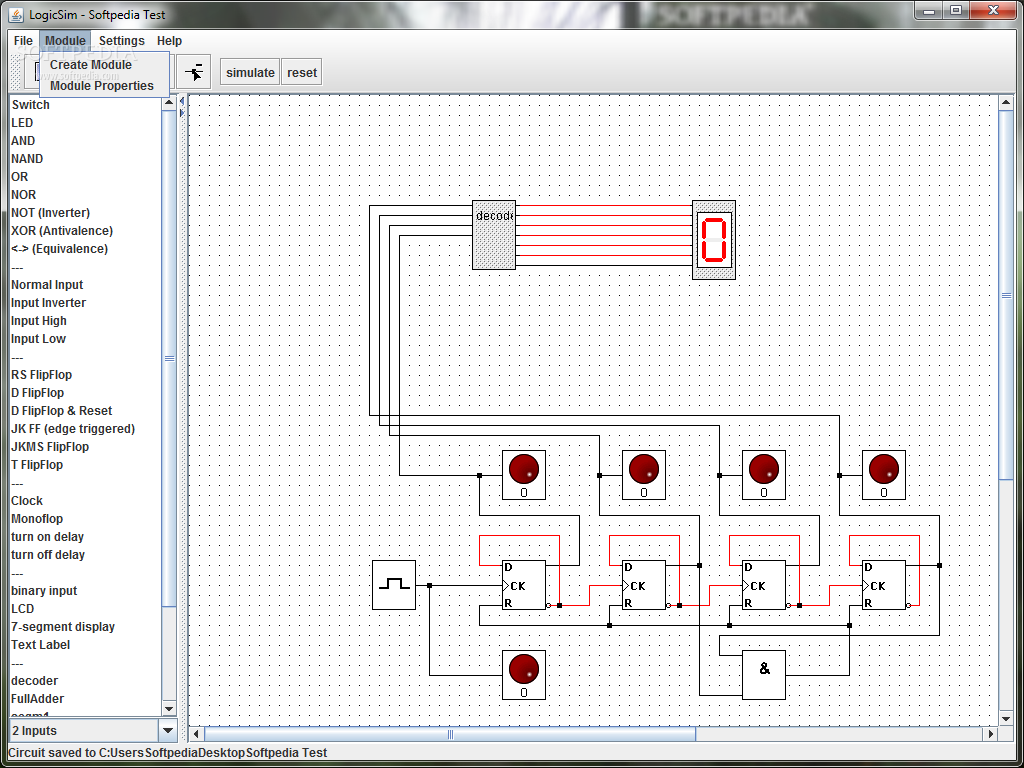Start the circuit with the simulate button
The width and height of the screenshot is (1024, 768).
click(x=250, y=72)
